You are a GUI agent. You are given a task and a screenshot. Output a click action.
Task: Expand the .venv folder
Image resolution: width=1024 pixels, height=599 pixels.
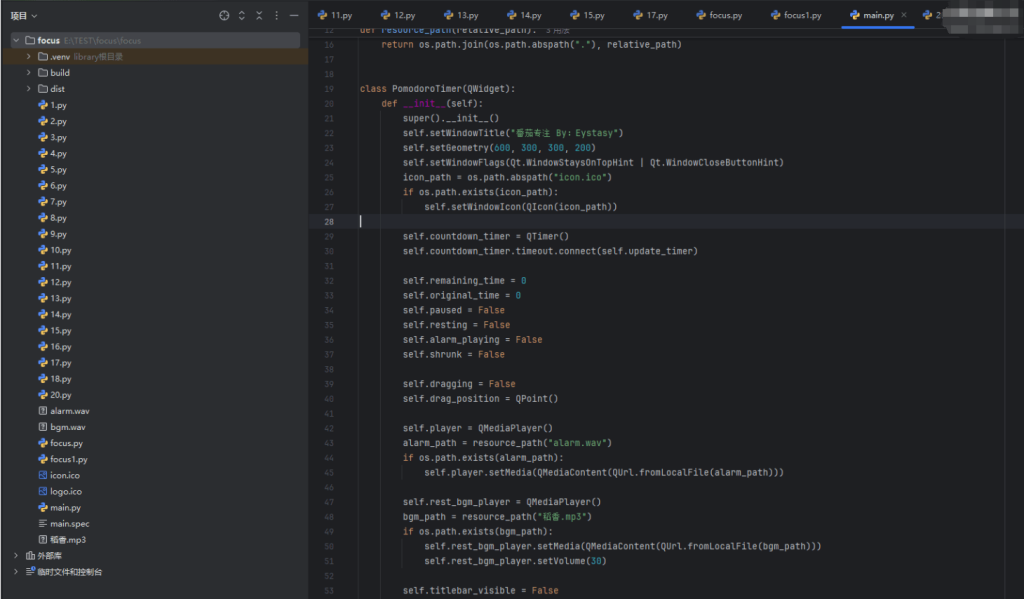[x=29, y=57]
